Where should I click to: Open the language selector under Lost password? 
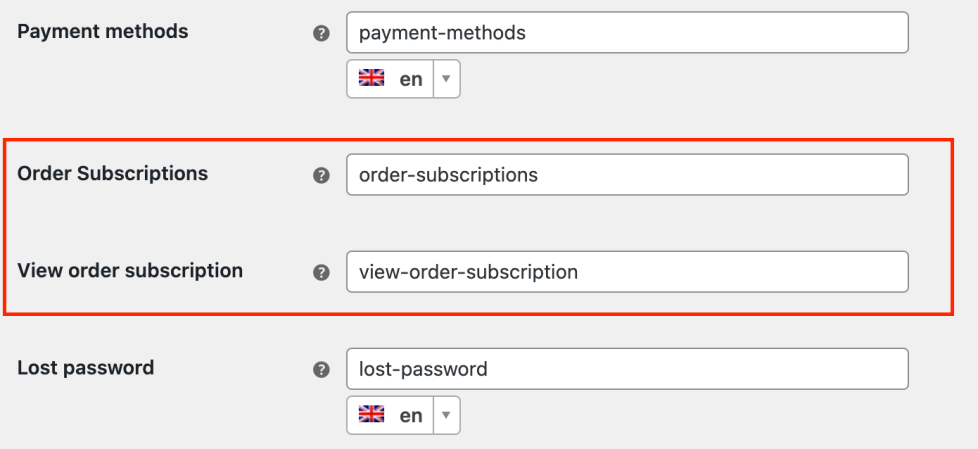(x=403, y=416)
